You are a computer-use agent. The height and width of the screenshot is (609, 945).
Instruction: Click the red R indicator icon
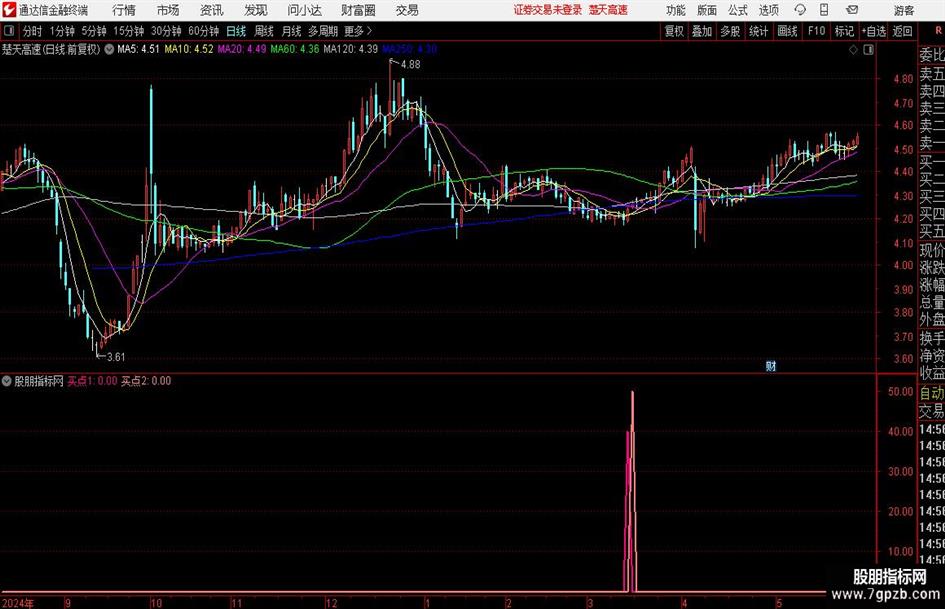click(938, 31)
